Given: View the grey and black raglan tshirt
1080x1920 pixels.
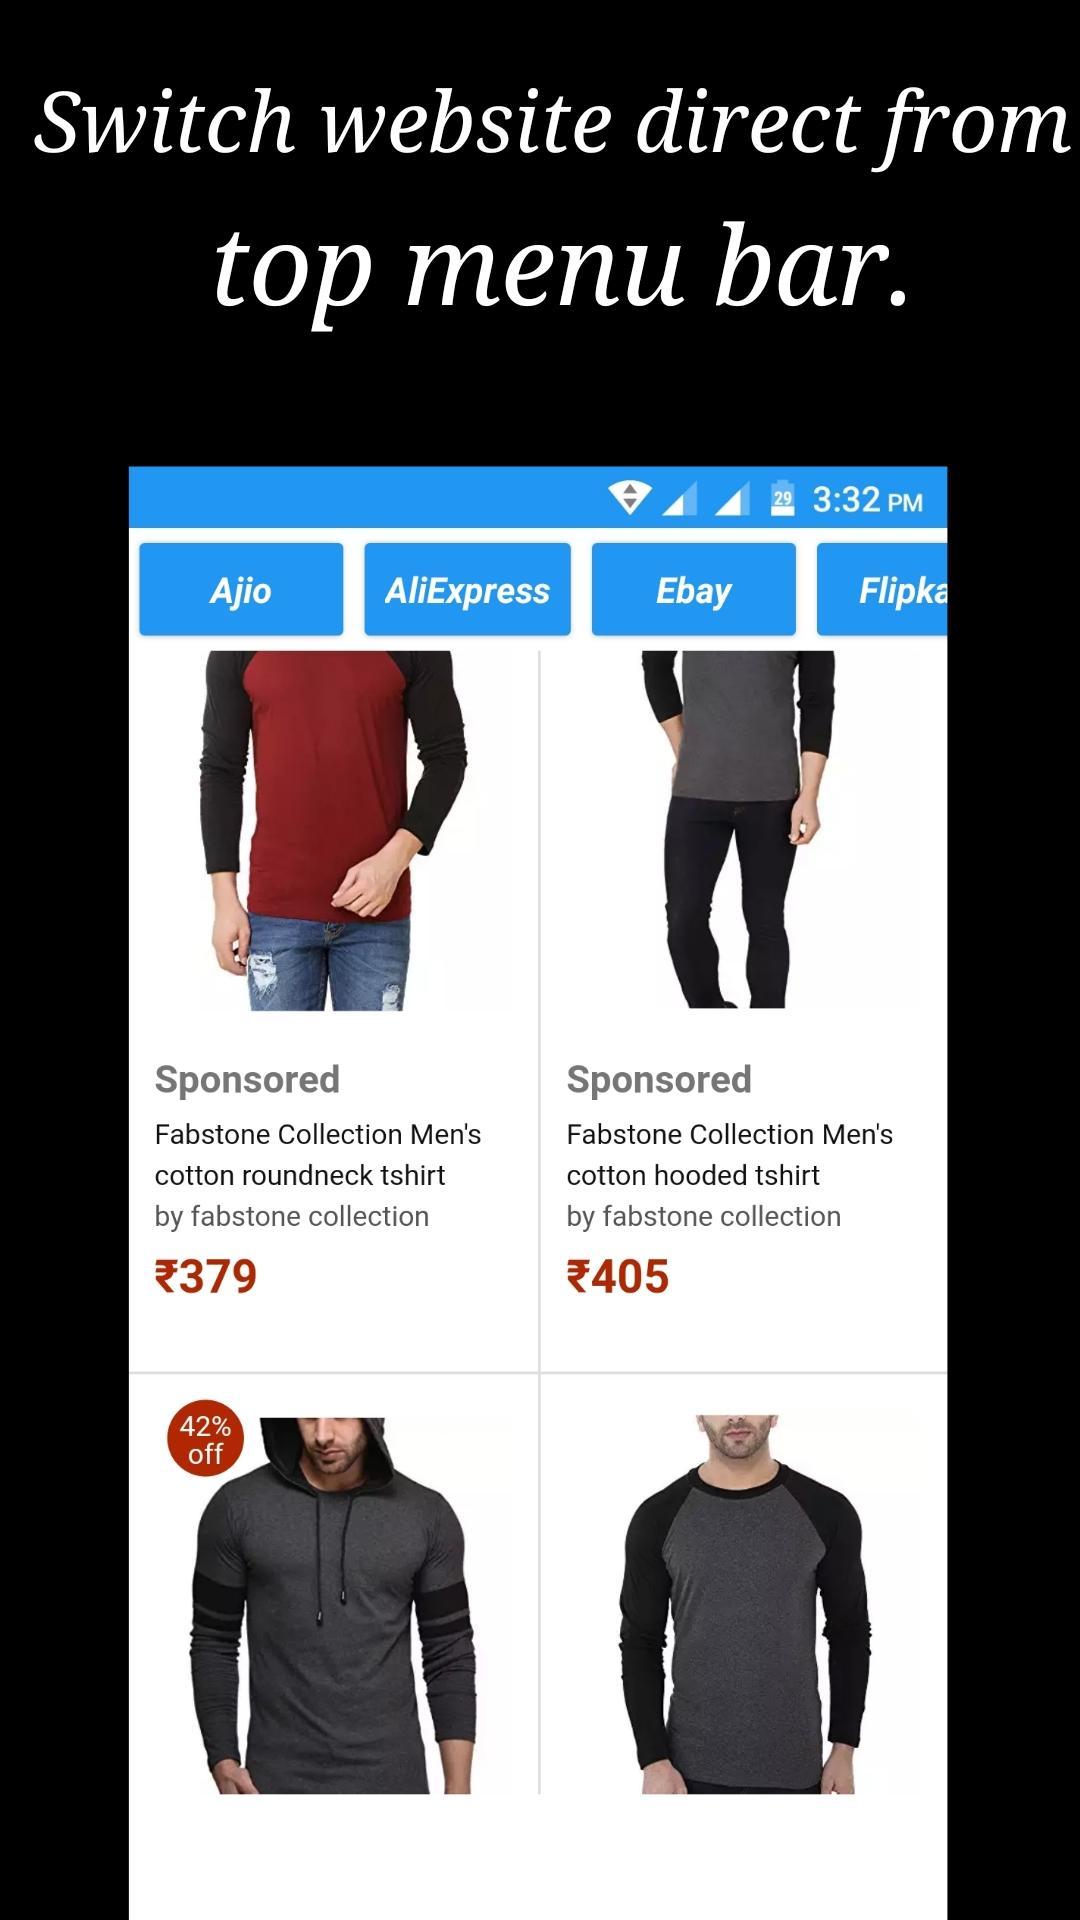Looking at the screenshot, I should pyautogui.click(x=744, y=1603).
